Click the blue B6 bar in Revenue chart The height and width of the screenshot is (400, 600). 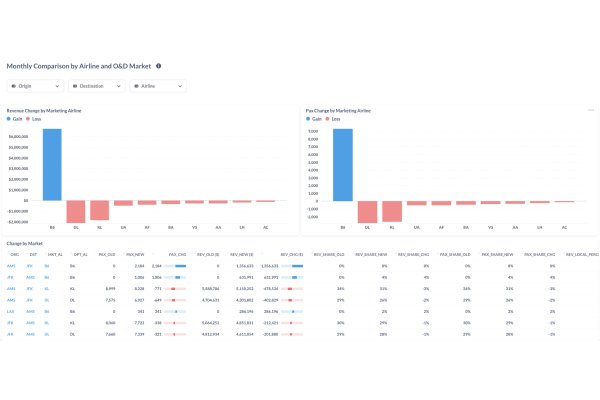point(51,164)
